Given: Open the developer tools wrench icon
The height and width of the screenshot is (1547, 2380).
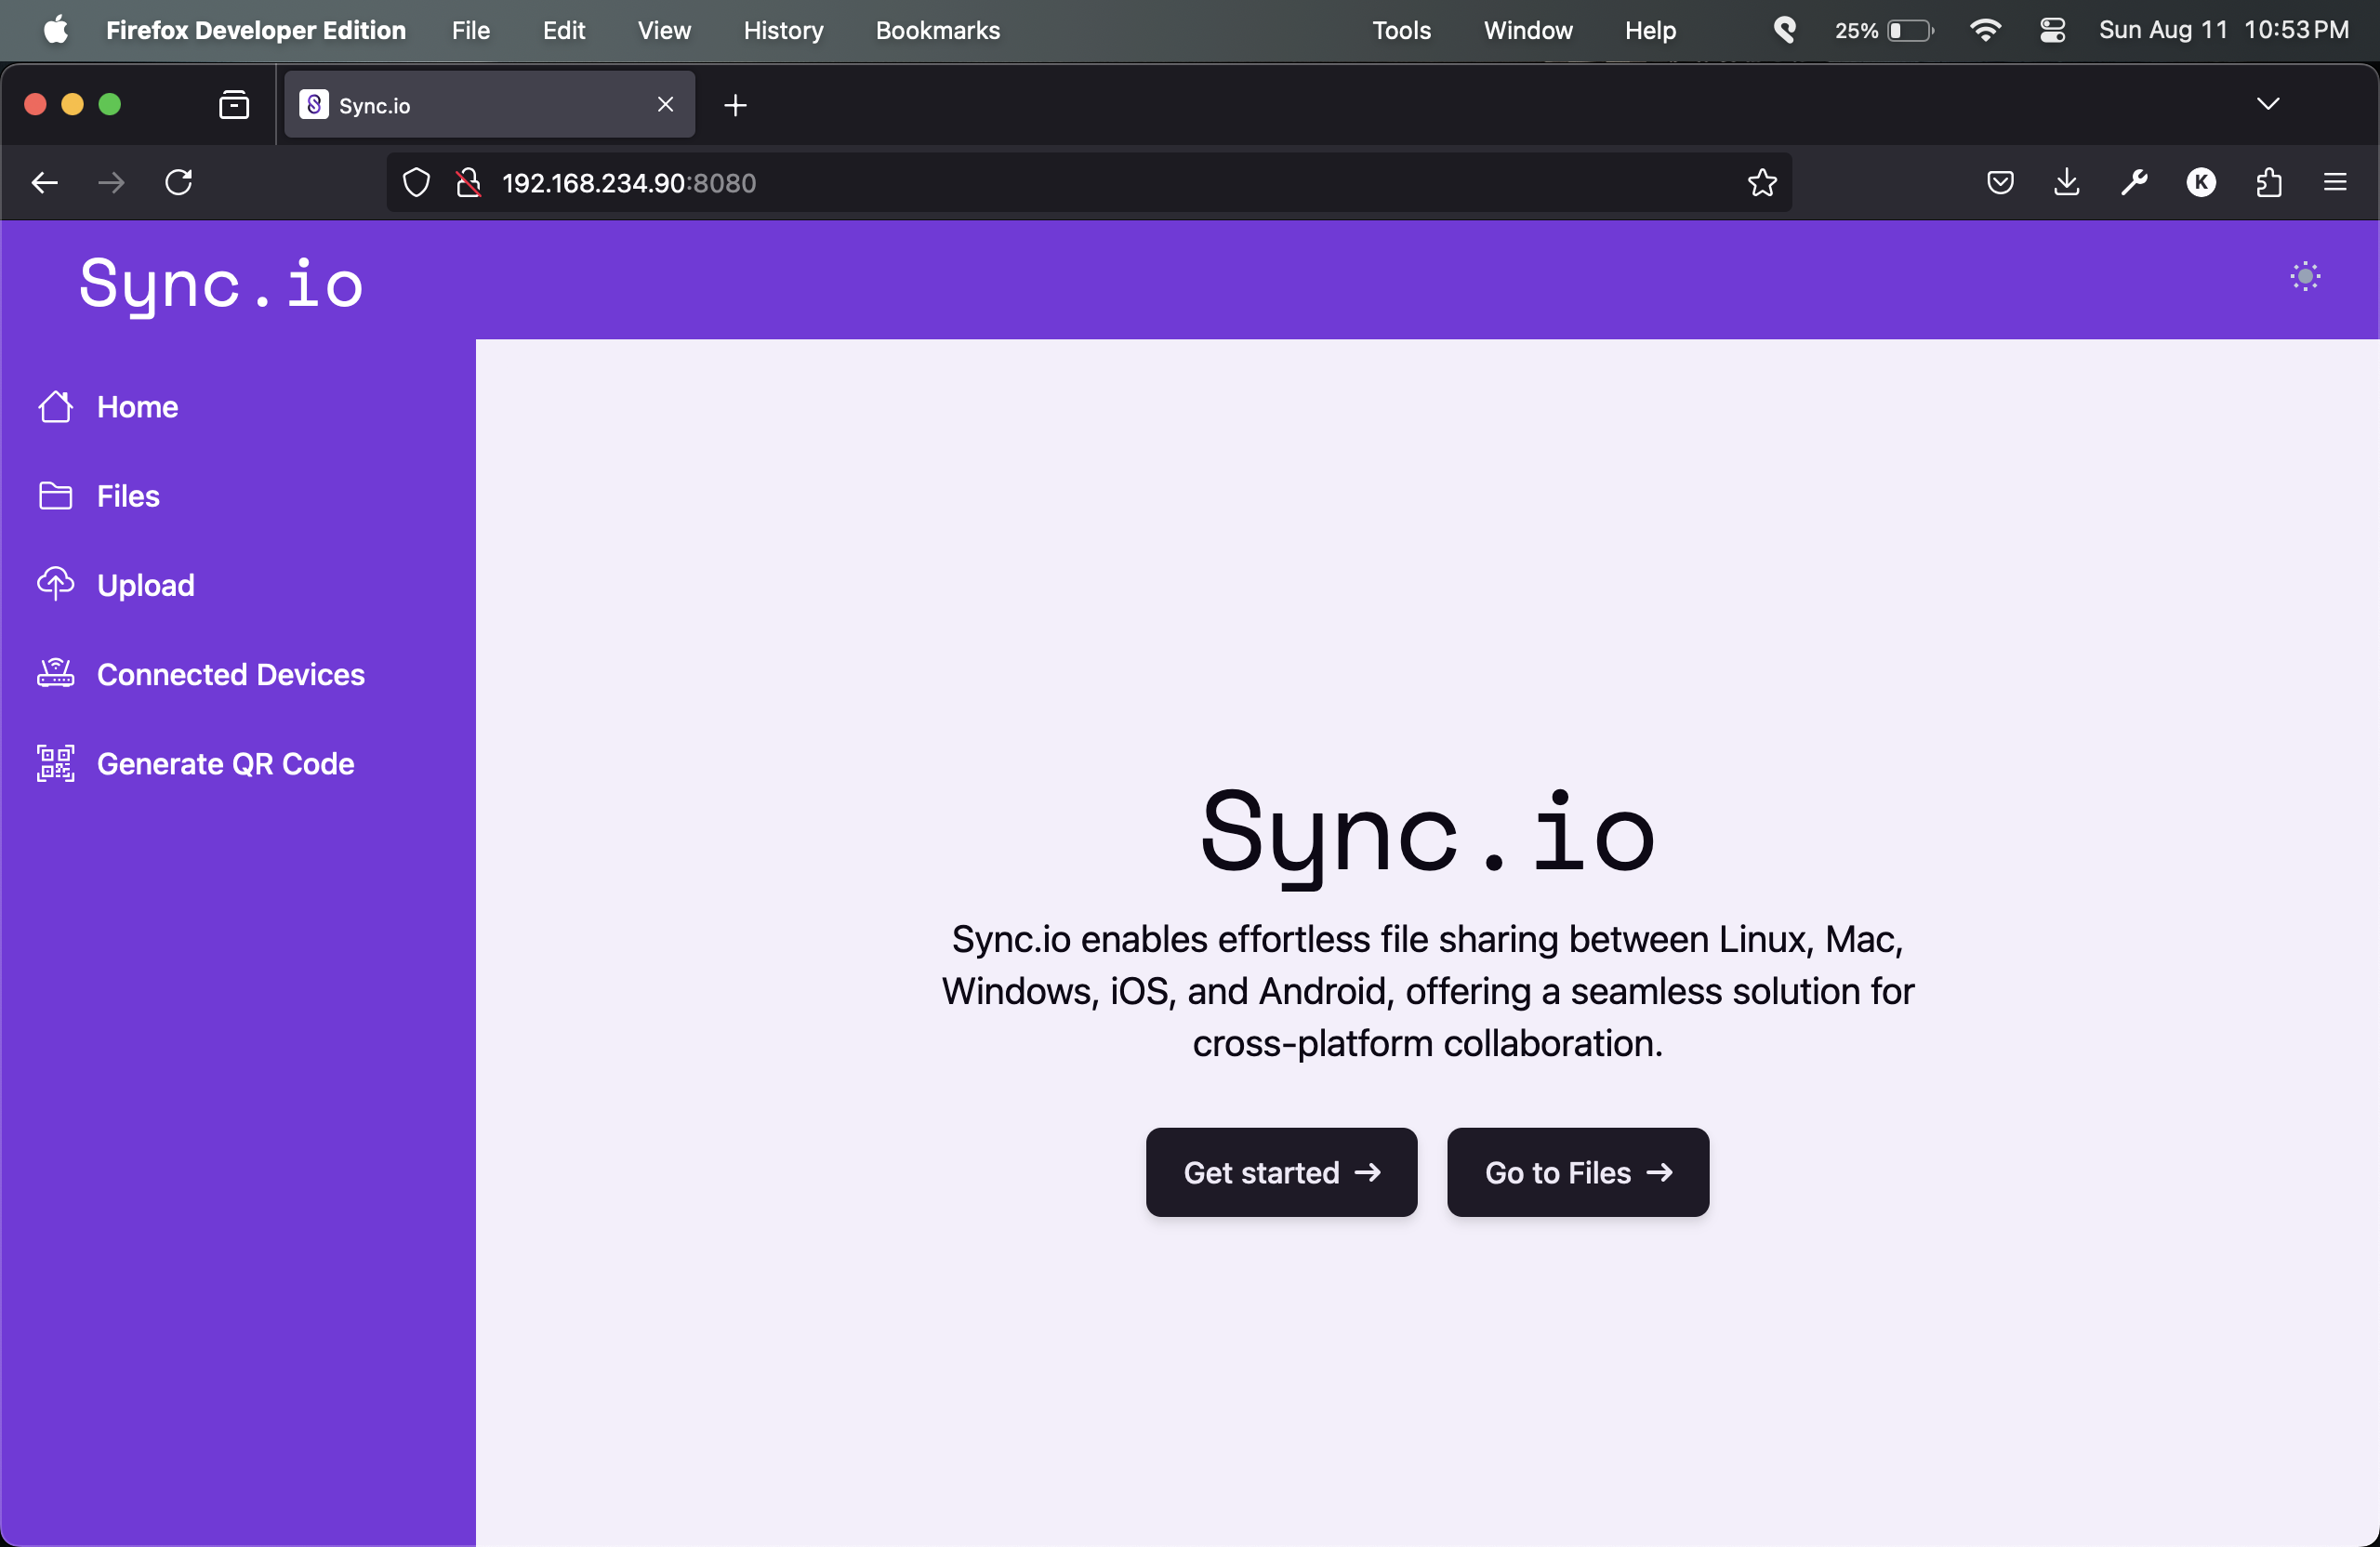Looking at the screenshot, I should (2134, 182).
